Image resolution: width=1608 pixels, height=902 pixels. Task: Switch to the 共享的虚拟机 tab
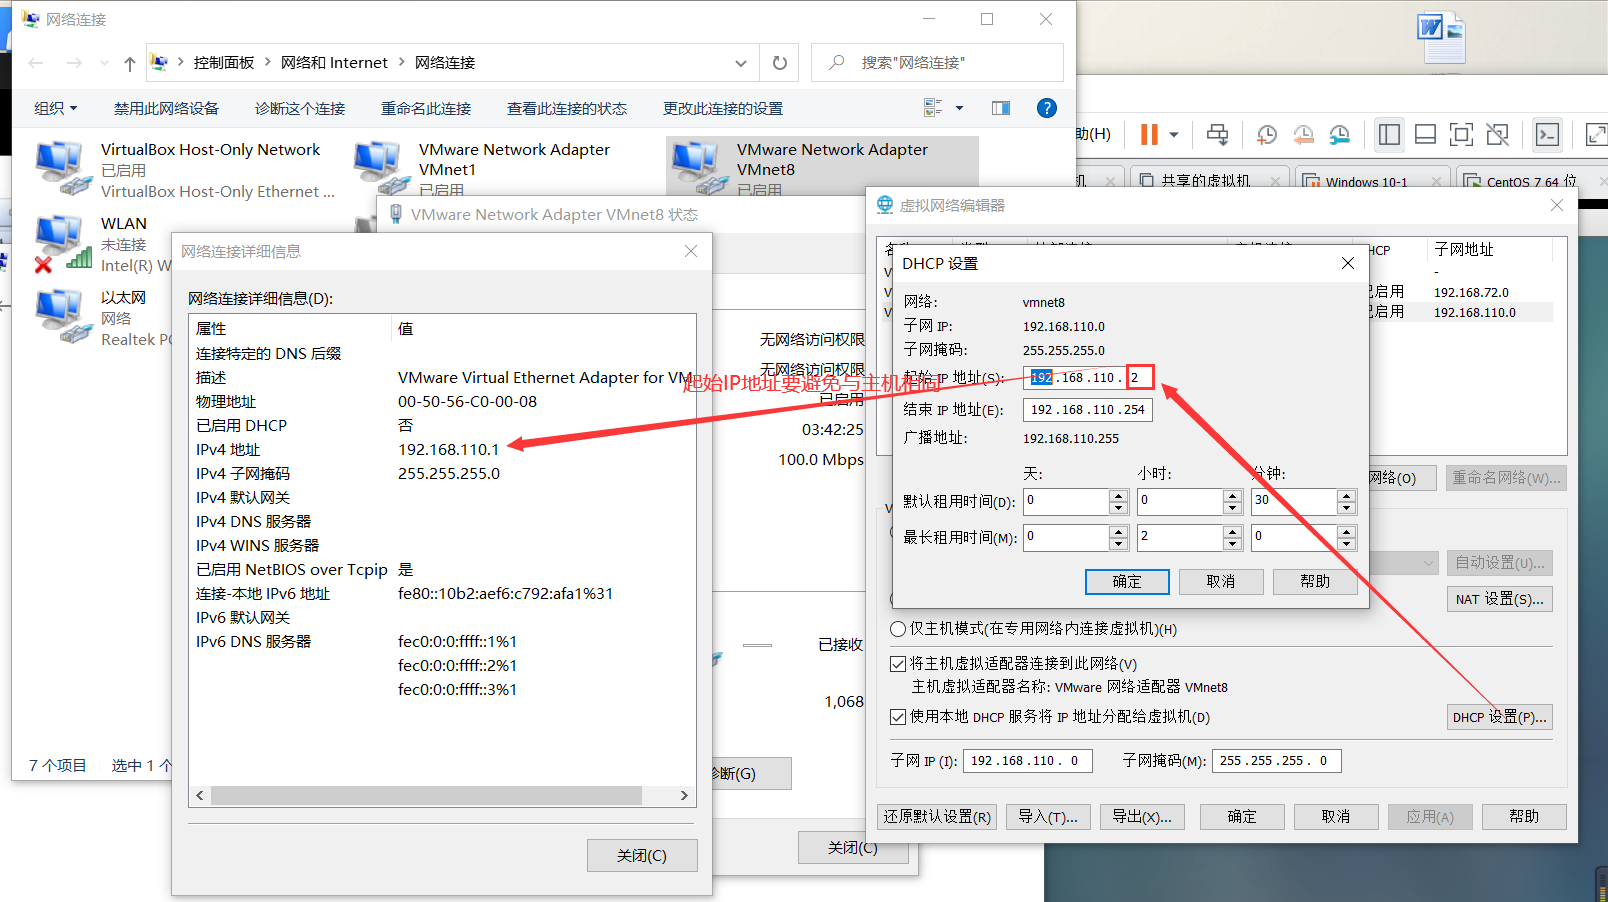tap(1205, 181)
